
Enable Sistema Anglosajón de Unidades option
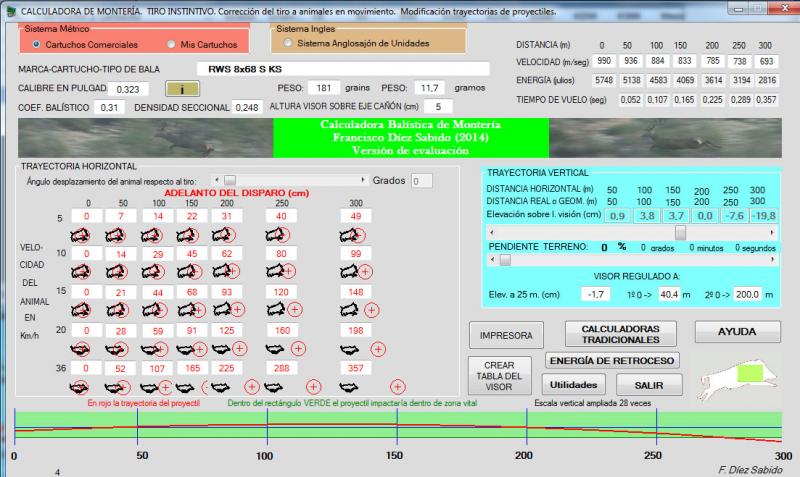(x=289, y=43)
